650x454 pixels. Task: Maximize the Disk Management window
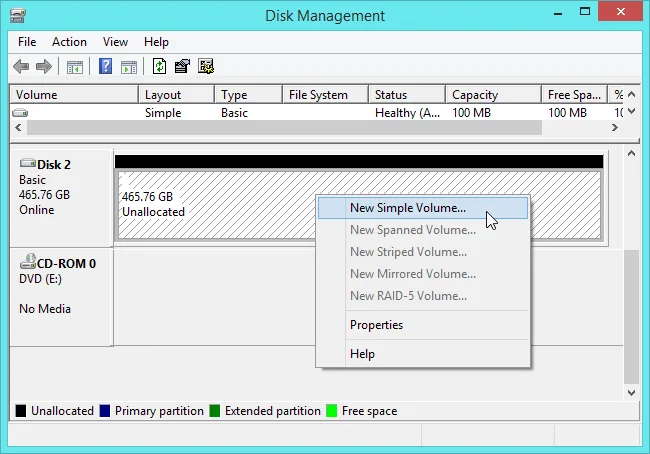coord(585,12)
